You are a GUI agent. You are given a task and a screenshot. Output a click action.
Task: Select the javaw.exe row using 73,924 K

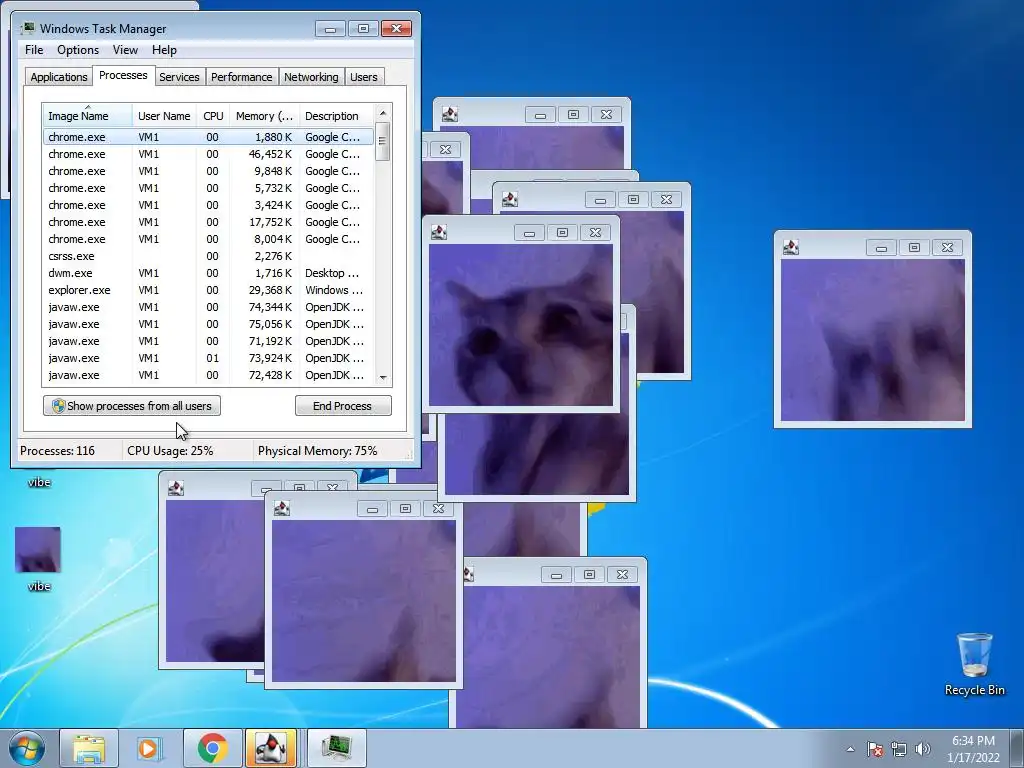pyautogui.click(x=208, y=358)
